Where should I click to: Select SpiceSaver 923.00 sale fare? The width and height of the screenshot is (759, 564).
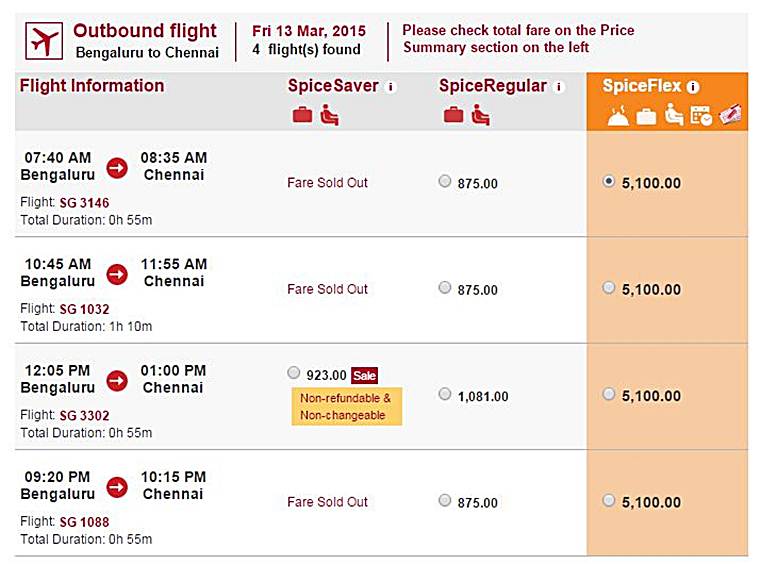pos(293,372)
